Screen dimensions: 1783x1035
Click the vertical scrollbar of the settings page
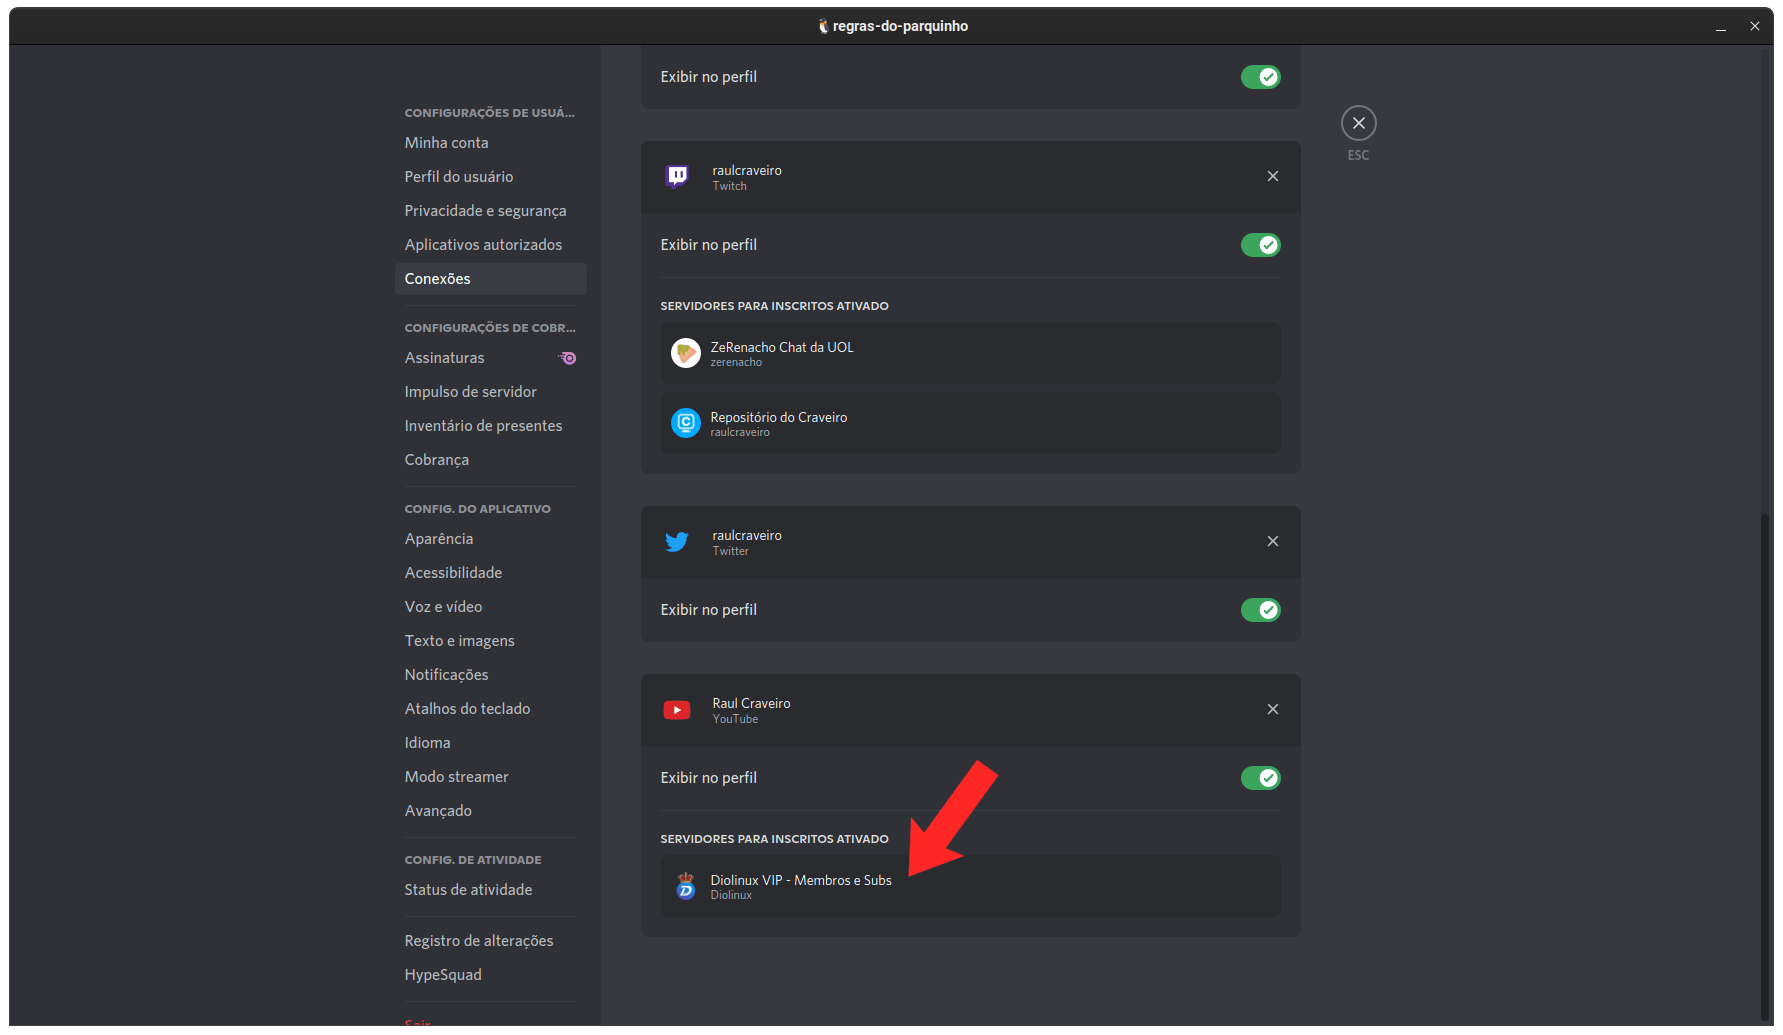1765,765
